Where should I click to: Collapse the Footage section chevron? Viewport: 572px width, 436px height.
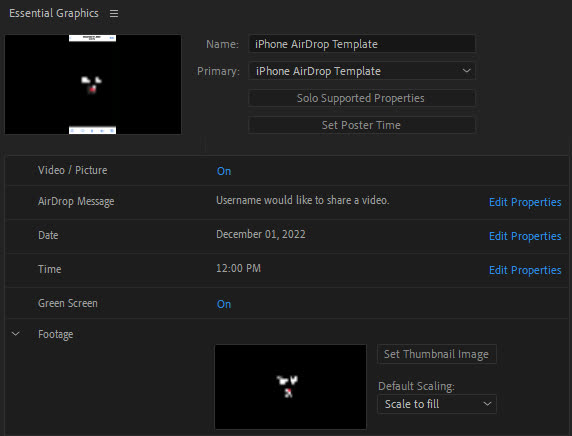(x=16, y=333)
